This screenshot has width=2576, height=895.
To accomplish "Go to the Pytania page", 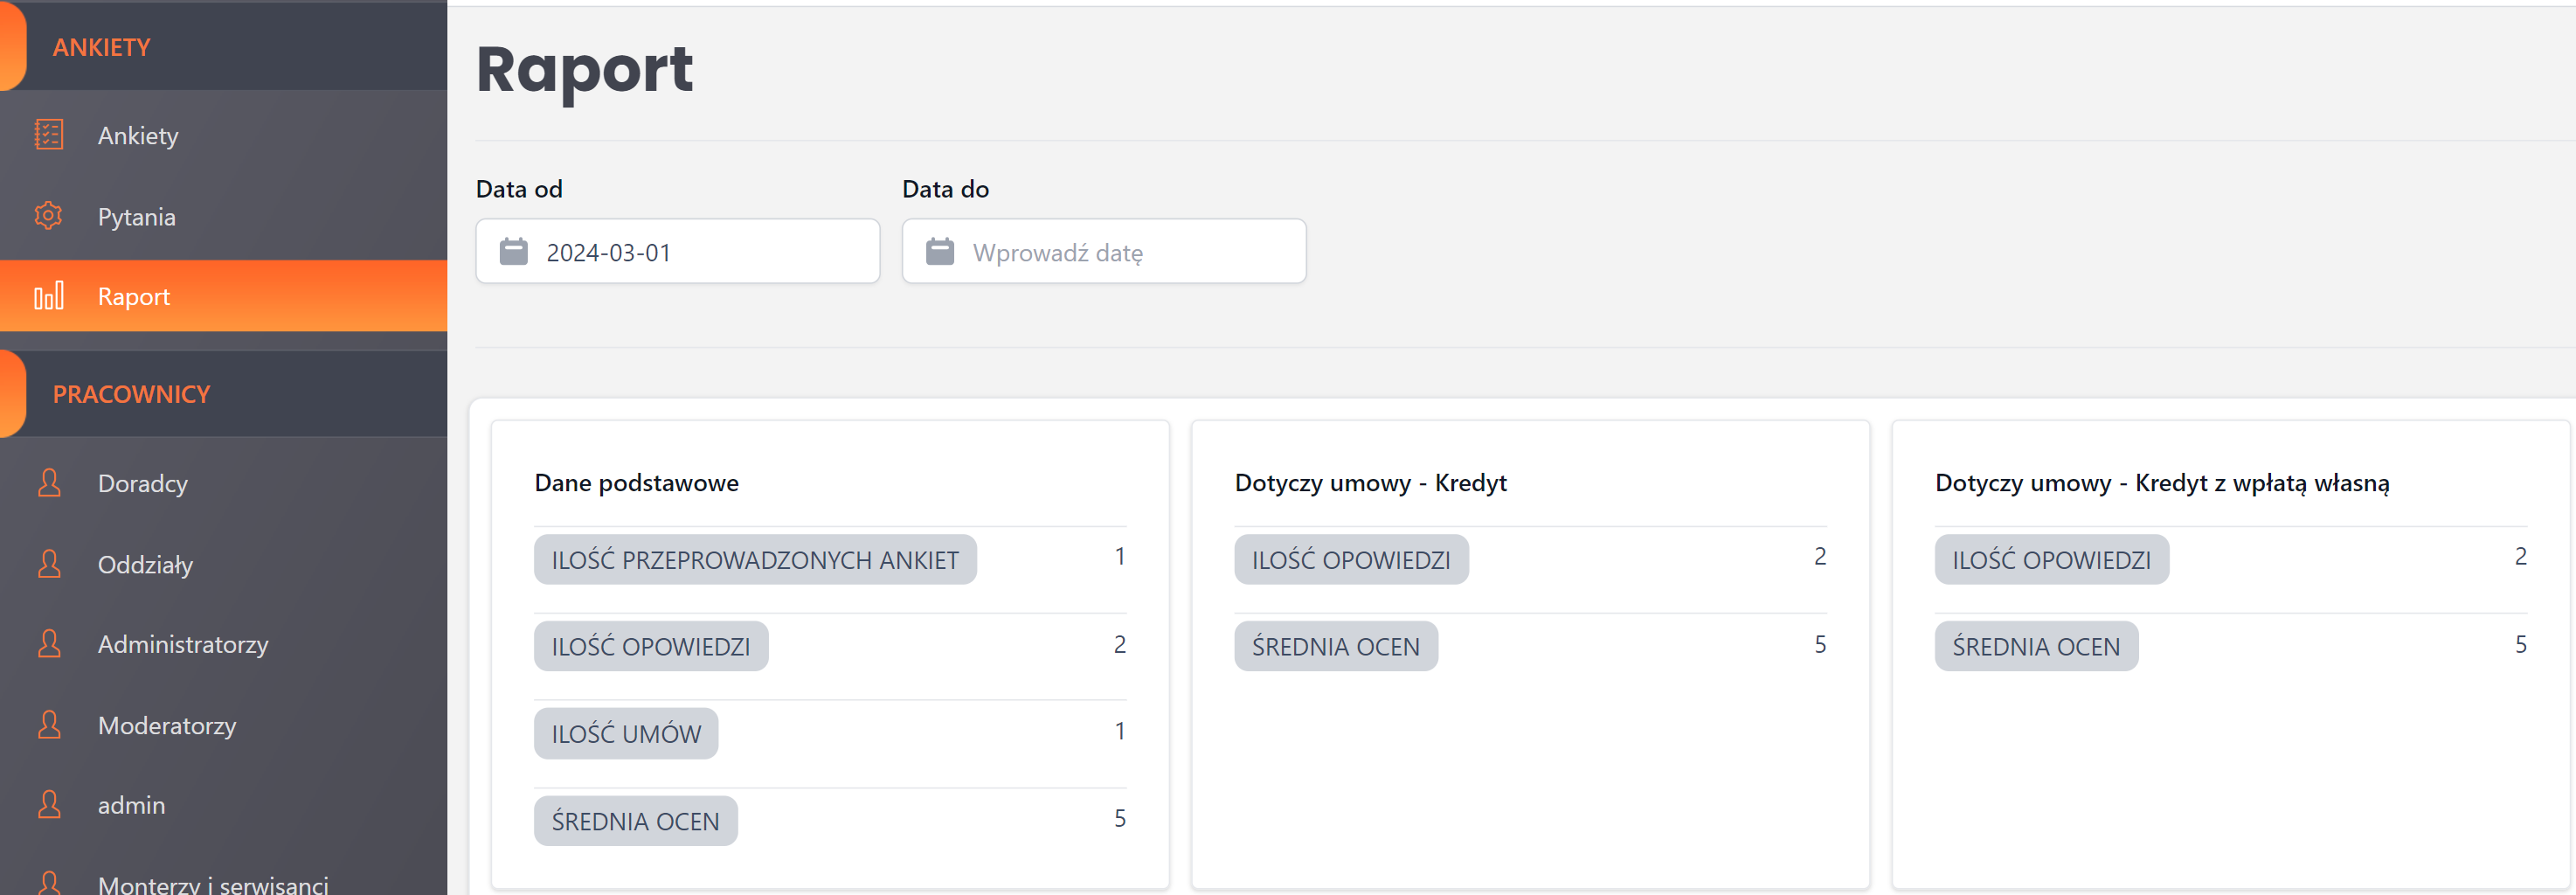I will [136, 217].
